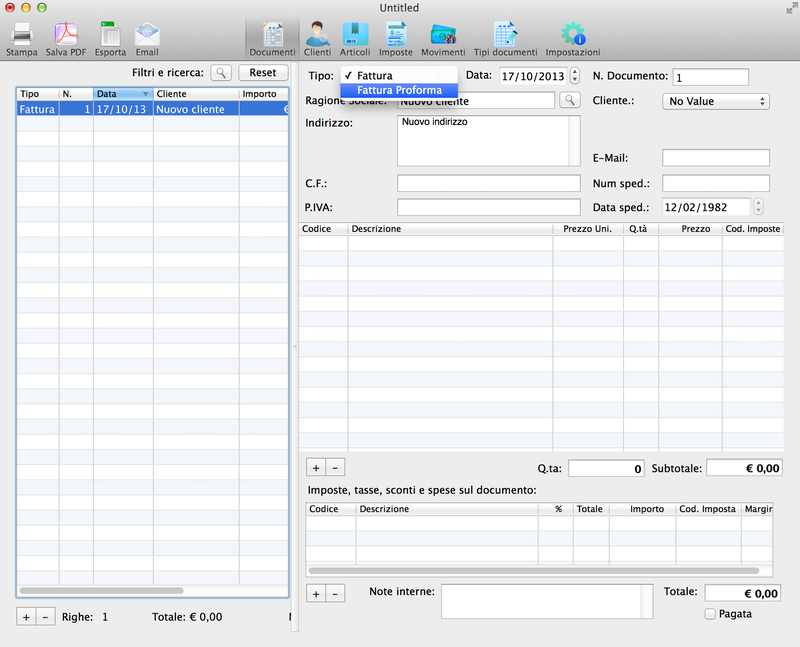Click the P.IVA input field
This screenshot has width=800, height=647.
pyautogui.click(x=488, y=207)
